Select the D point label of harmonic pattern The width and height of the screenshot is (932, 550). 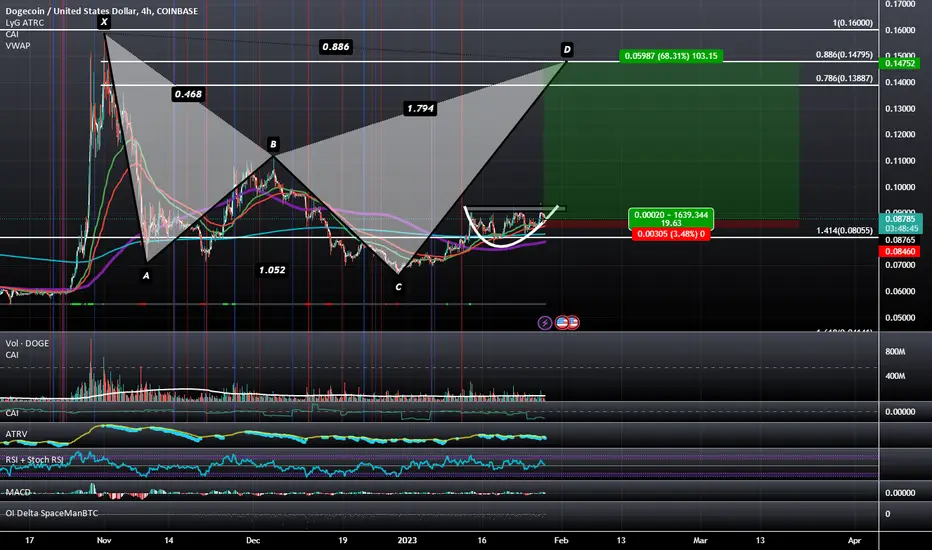(x=567, y=49)
